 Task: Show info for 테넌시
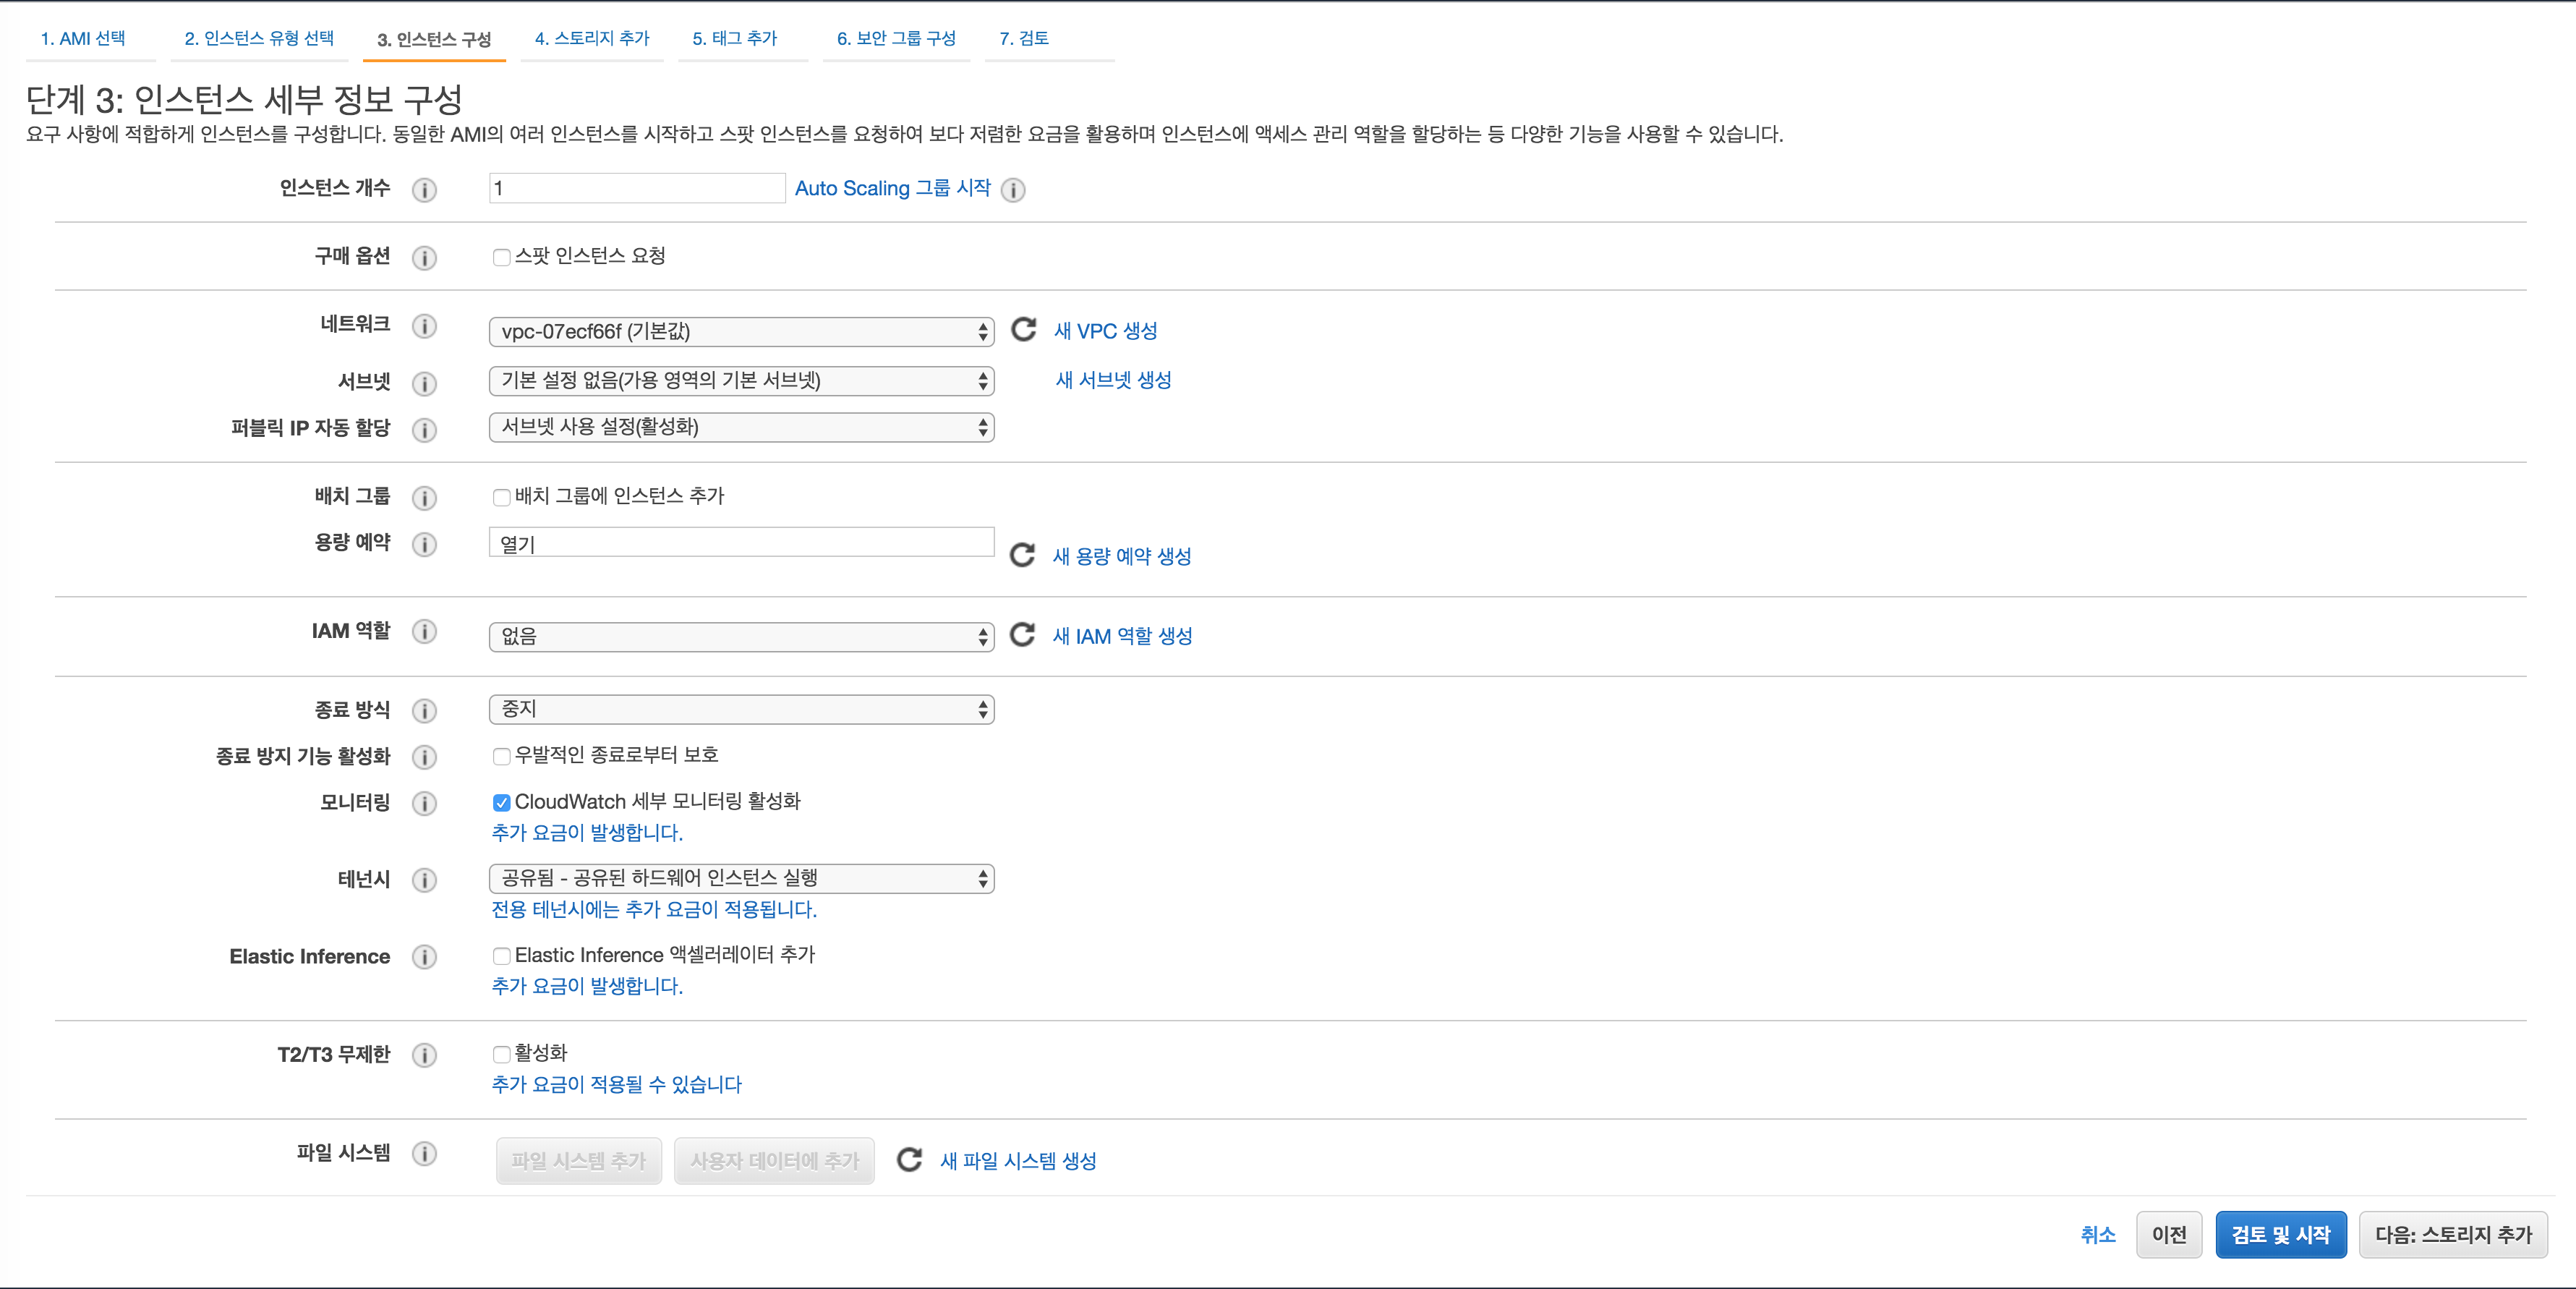pos(424,880)
